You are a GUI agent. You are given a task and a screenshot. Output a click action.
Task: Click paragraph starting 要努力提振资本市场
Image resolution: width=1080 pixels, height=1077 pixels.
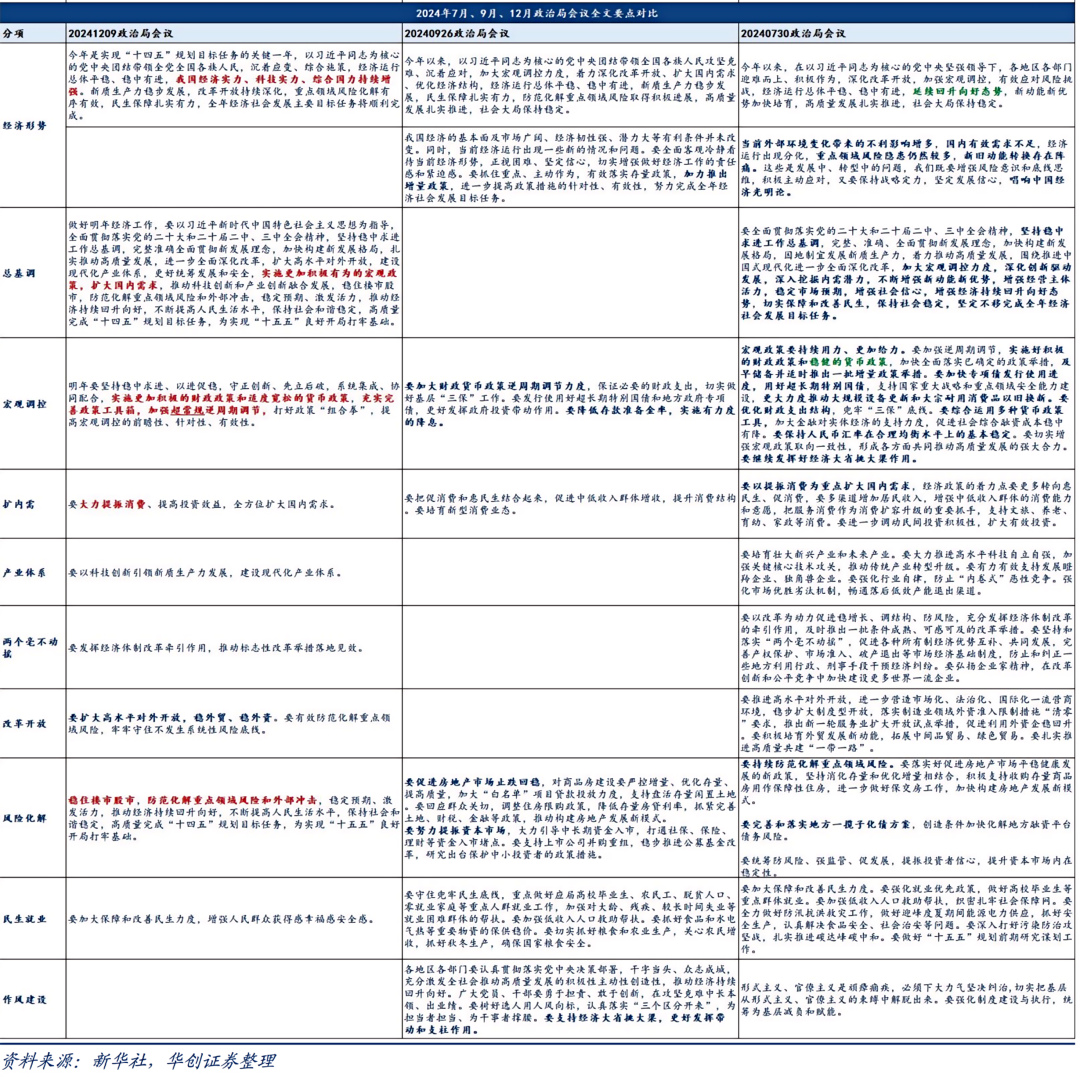pos(570,842)
